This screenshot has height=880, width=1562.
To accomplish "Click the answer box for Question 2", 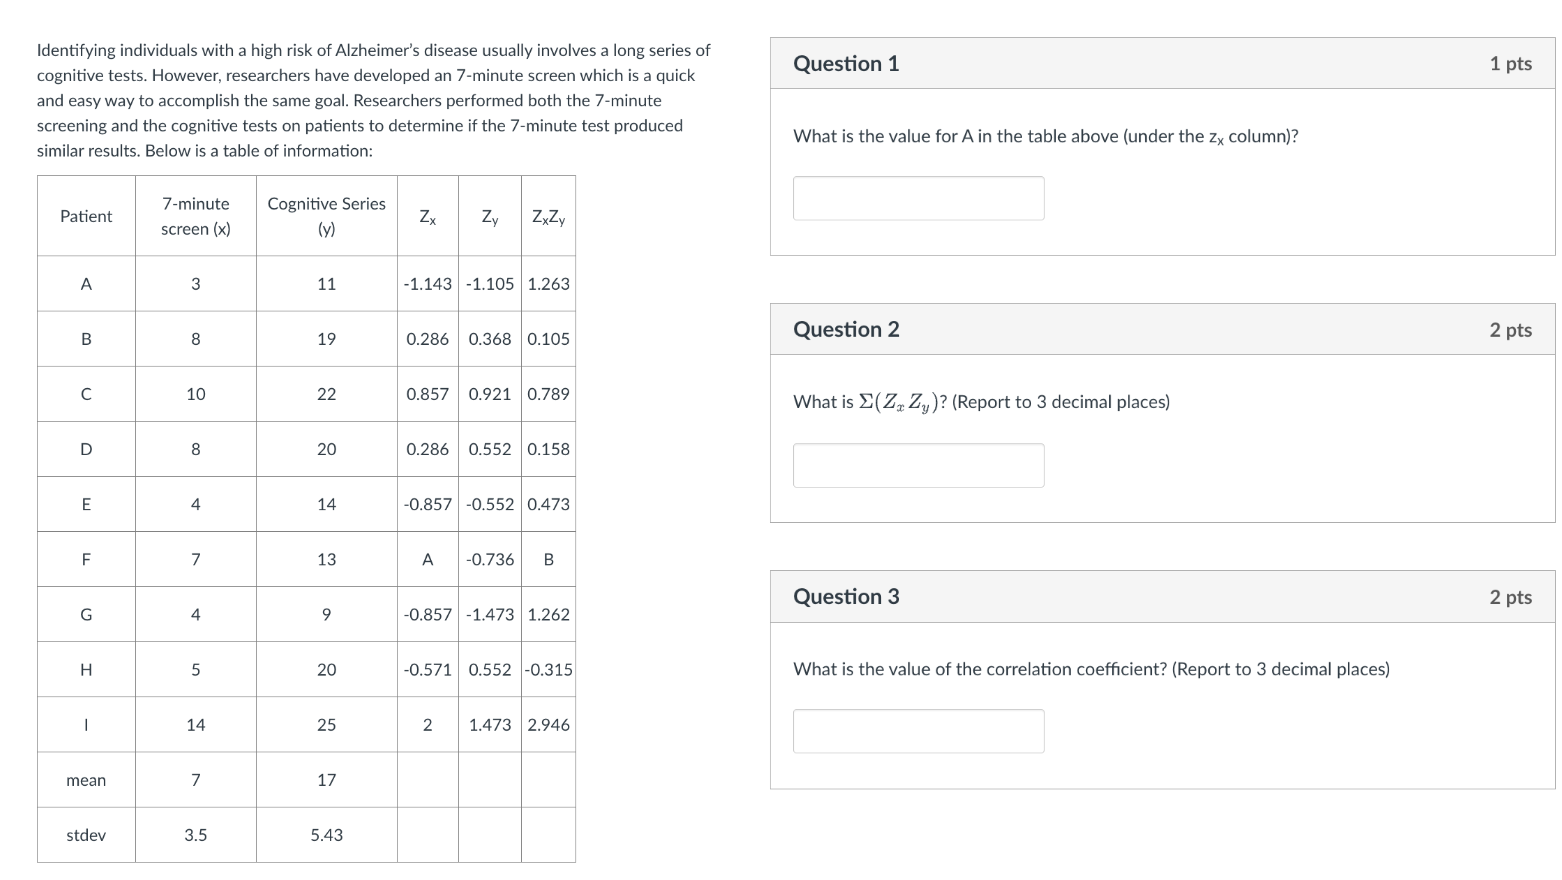I will click(917, 464).
